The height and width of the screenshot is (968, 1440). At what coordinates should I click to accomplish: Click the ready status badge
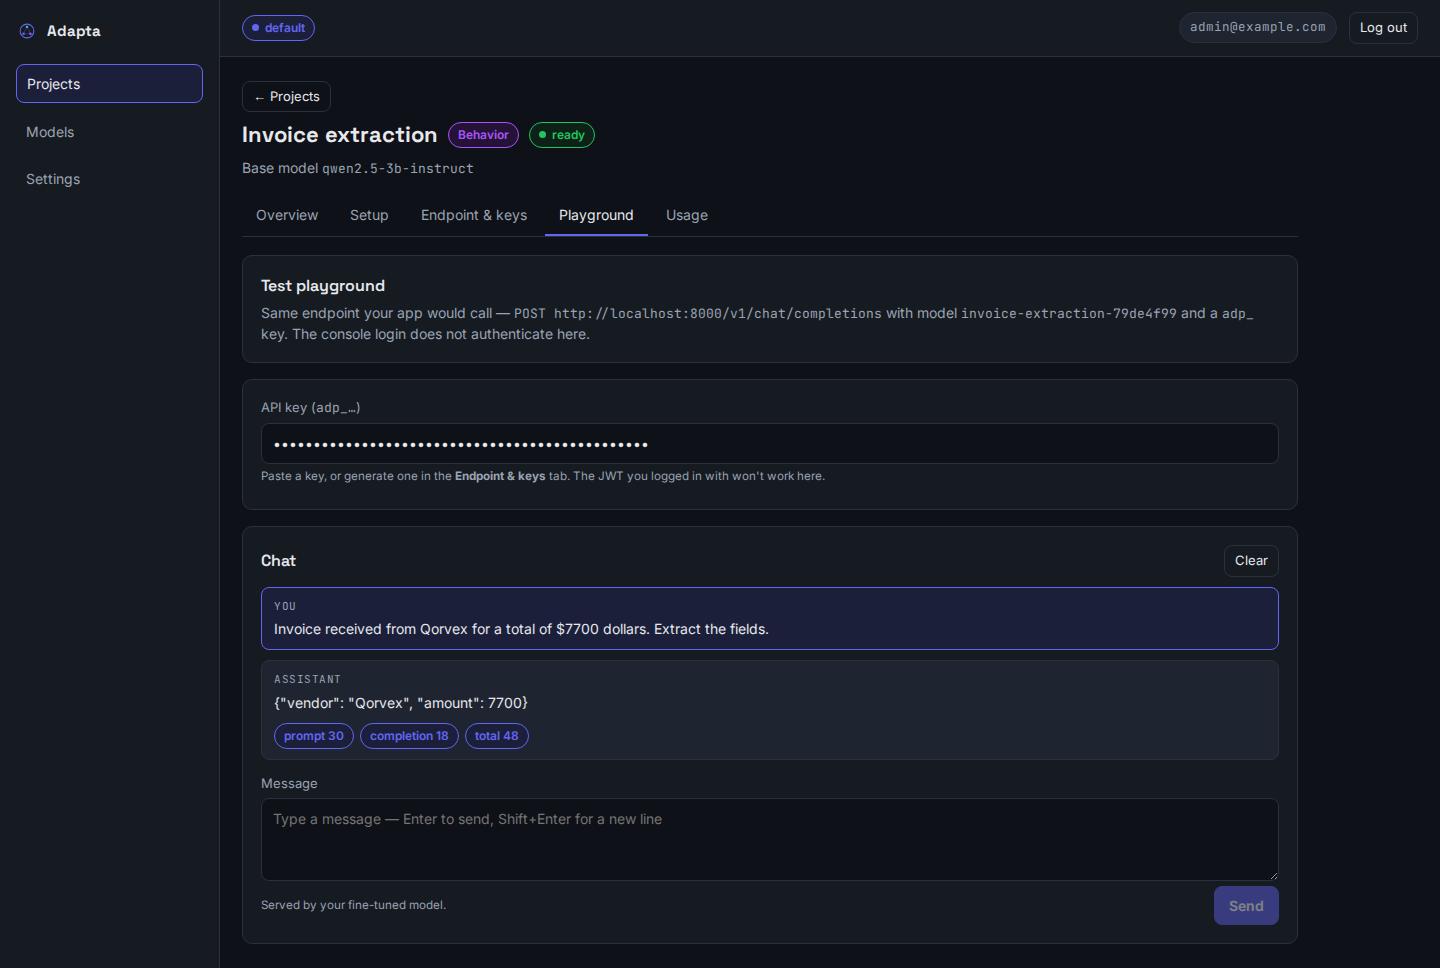(x=562, y=135)
